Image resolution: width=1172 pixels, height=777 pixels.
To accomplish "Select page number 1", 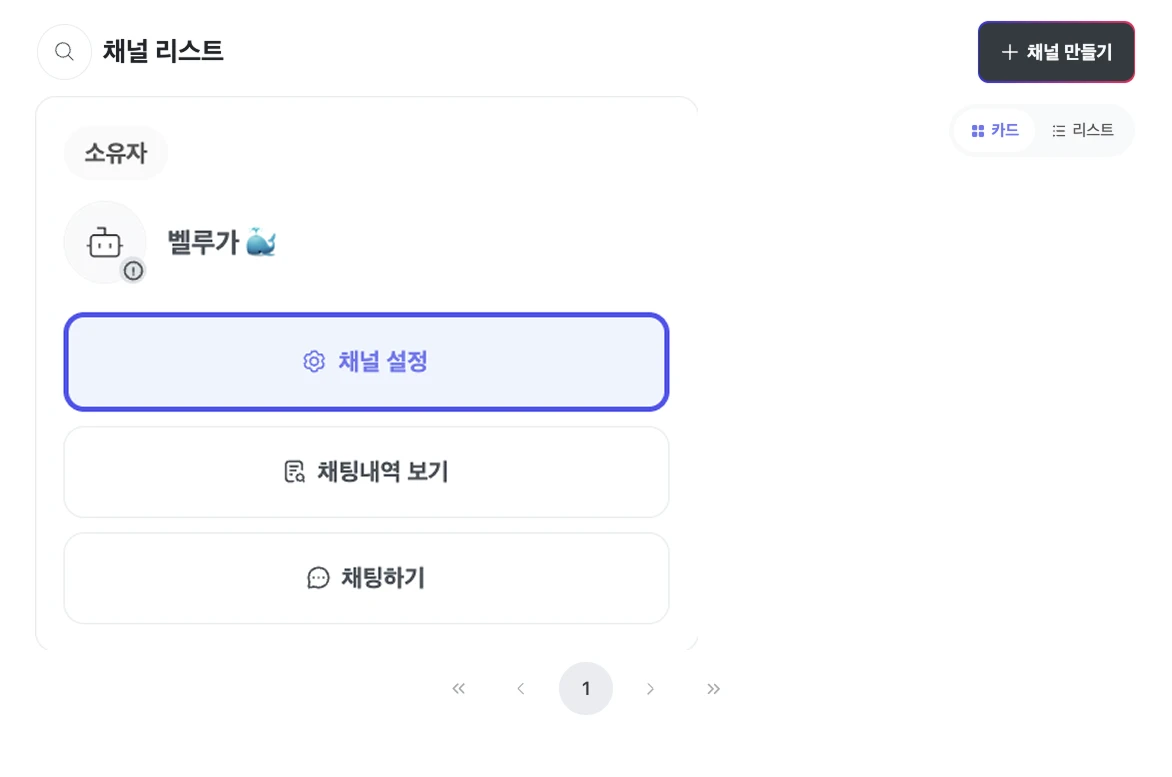I will (x=586, y=688).
